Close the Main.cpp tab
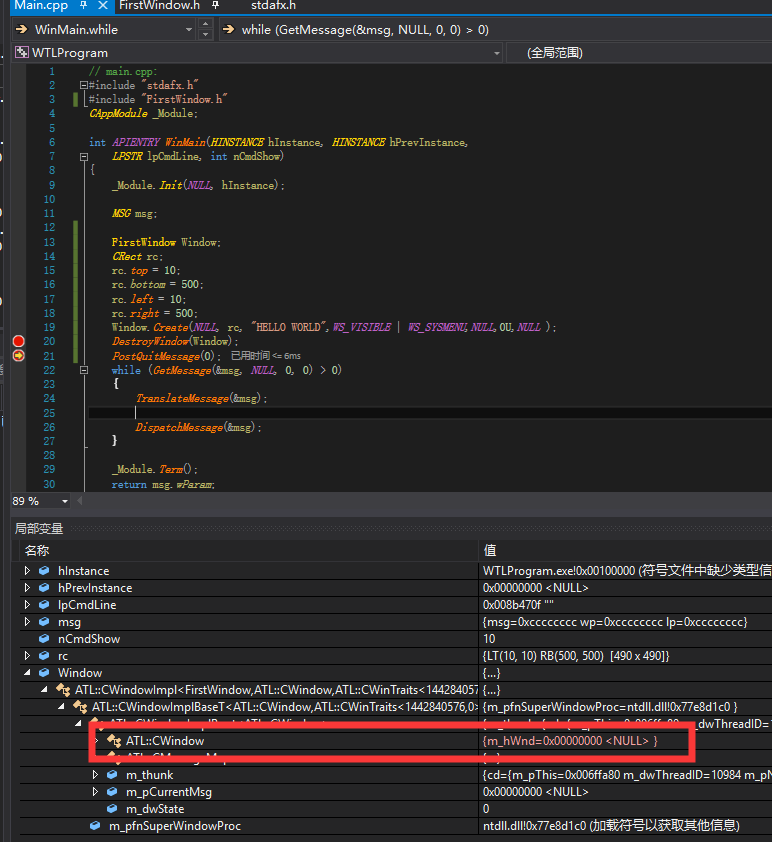 [101, 6]
